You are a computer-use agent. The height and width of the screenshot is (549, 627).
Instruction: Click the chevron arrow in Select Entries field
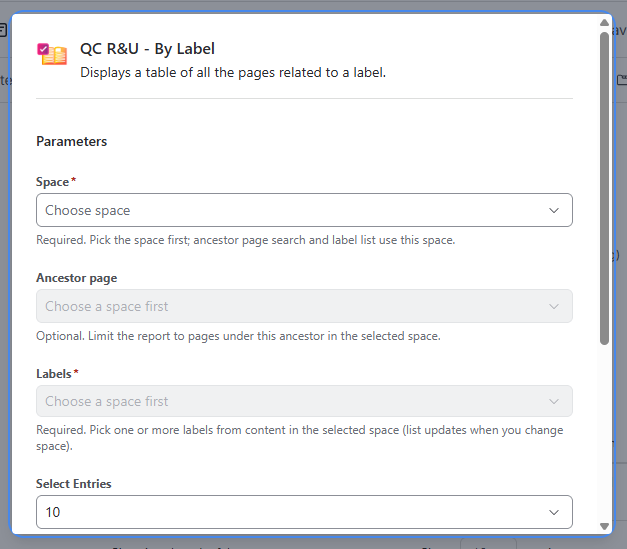(553, 512)
